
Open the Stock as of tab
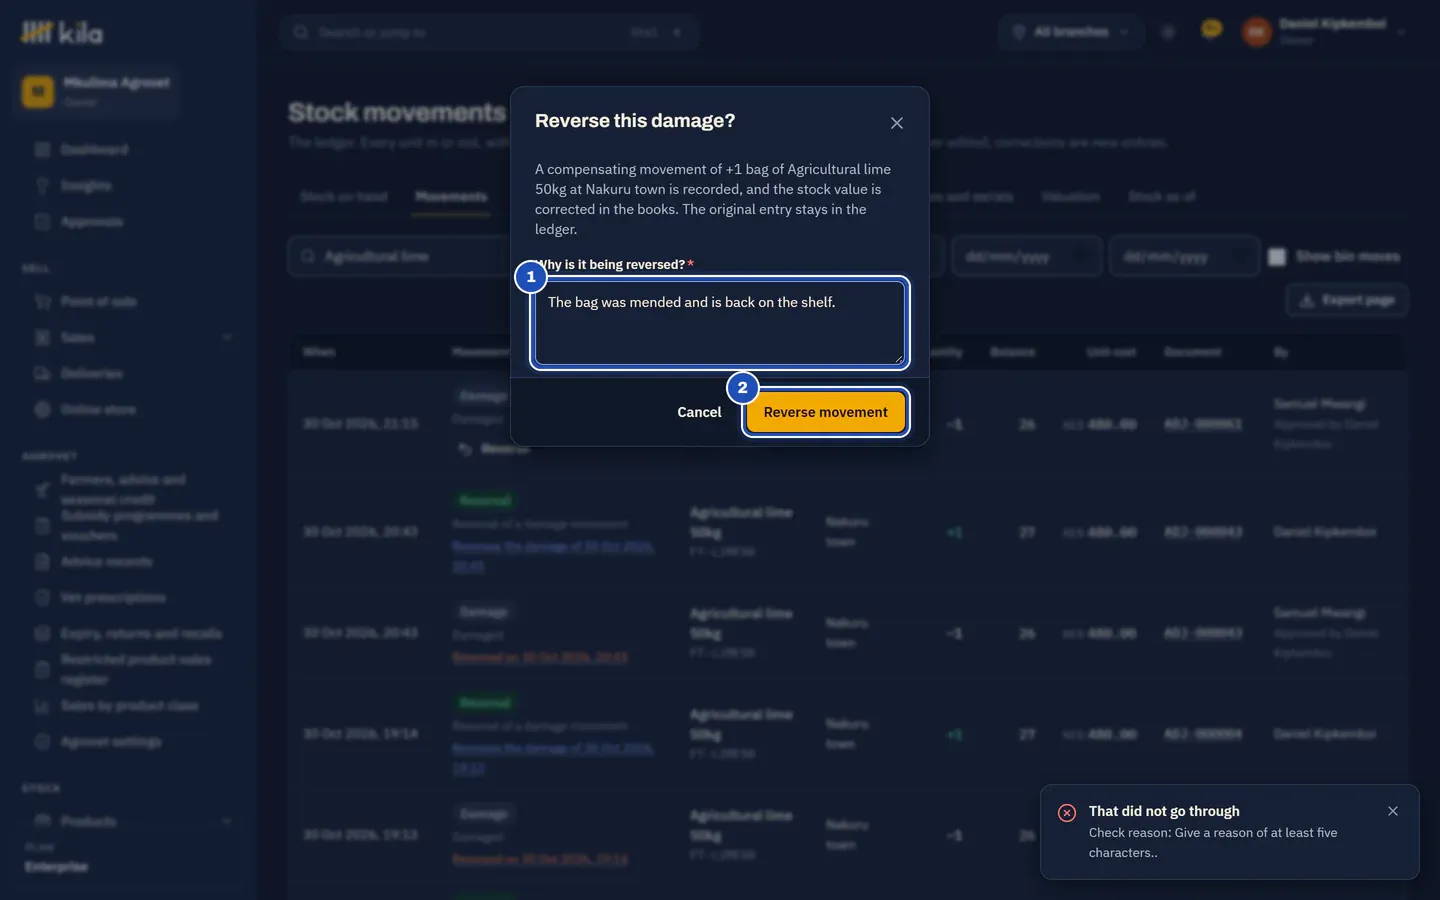coord(1162,197)
